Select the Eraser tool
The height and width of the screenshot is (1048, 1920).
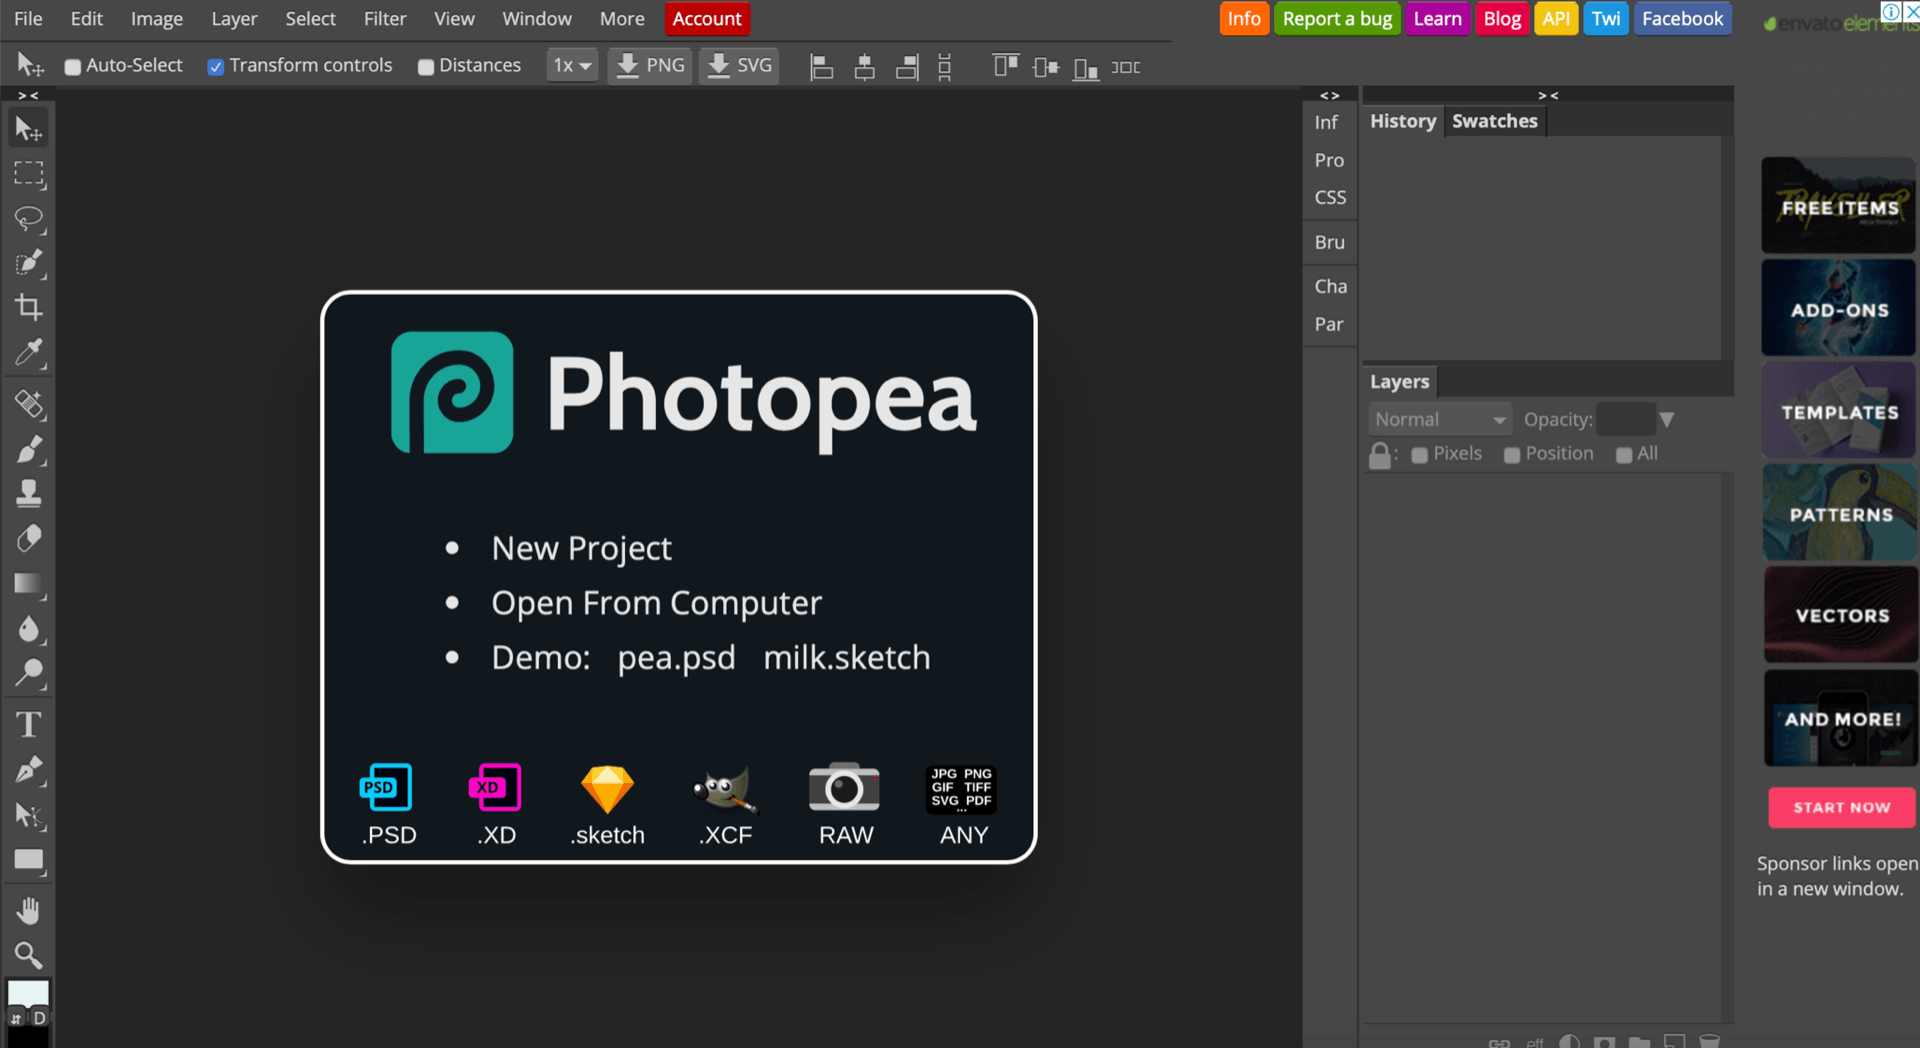[x=29, y=538]
